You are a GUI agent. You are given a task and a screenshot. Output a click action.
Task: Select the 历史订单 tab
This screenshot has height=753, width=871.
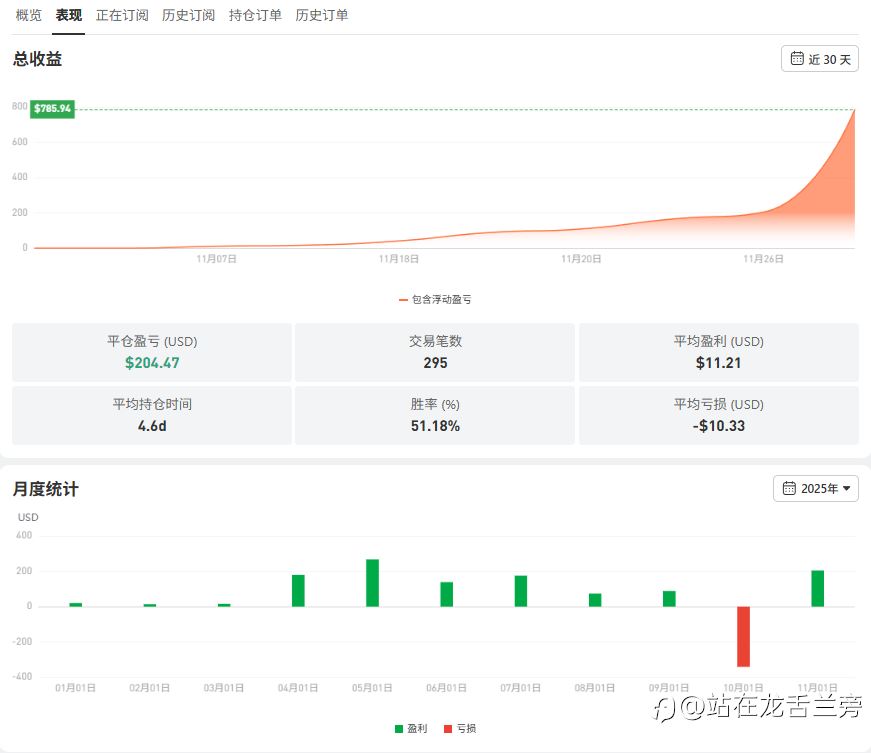tap(322, 16)
